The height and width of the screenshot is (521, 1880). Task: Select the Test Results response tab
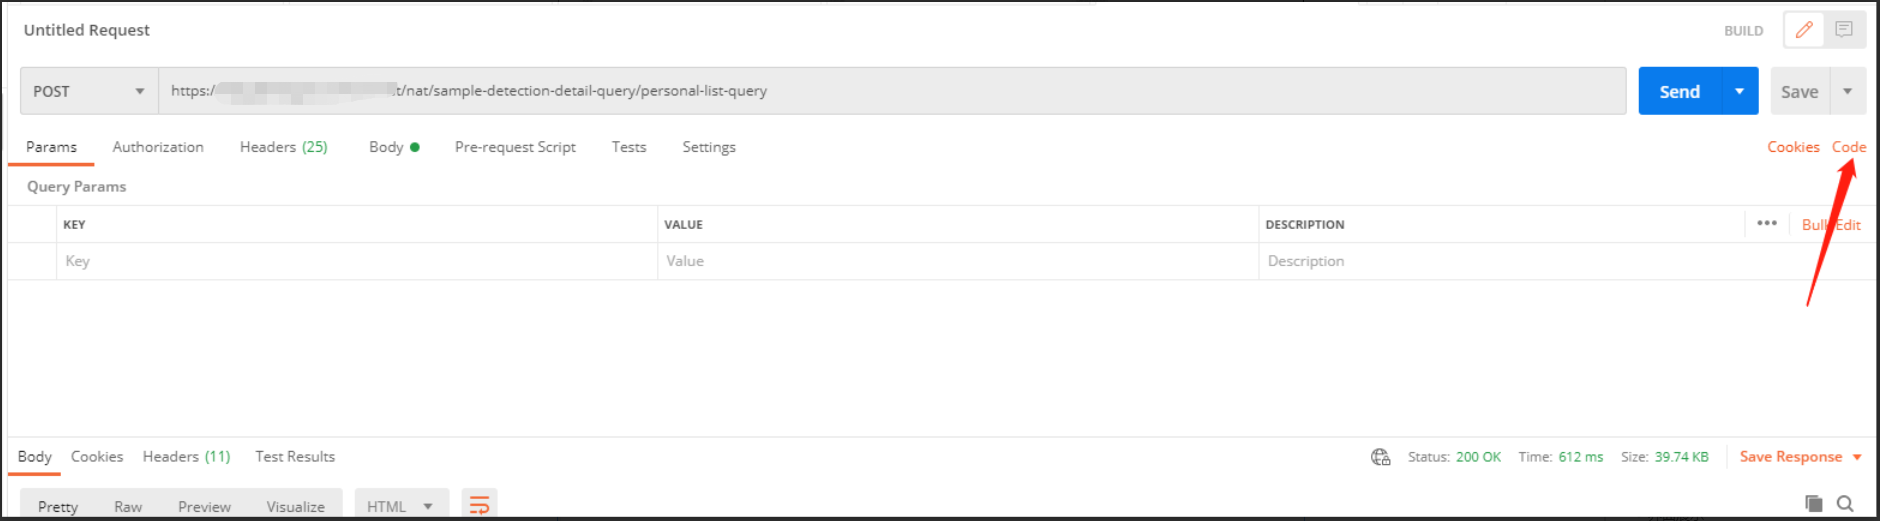(295, 457)
